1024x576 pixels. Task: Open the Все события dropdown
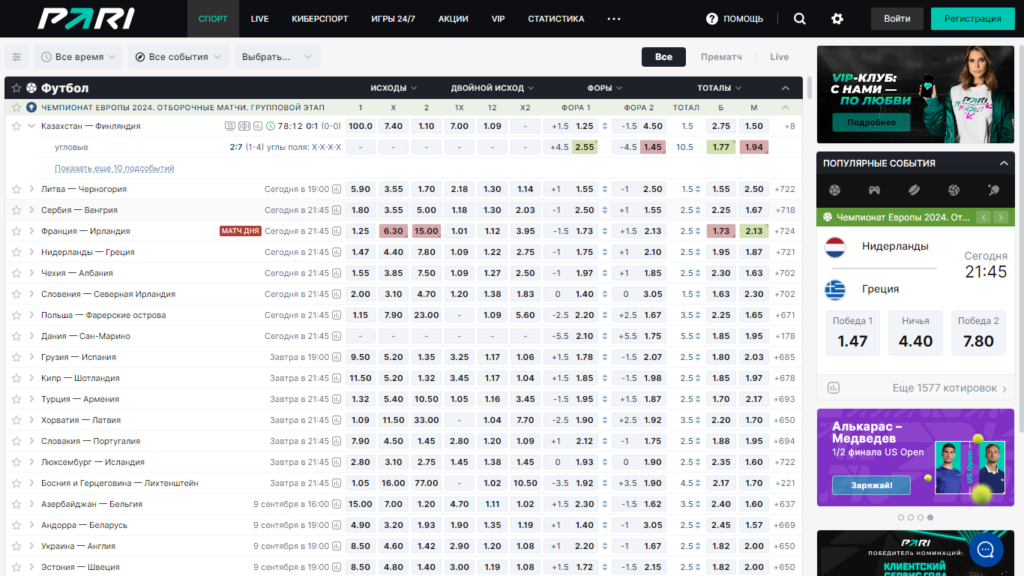pyautogui.click(x=178, y=57)
